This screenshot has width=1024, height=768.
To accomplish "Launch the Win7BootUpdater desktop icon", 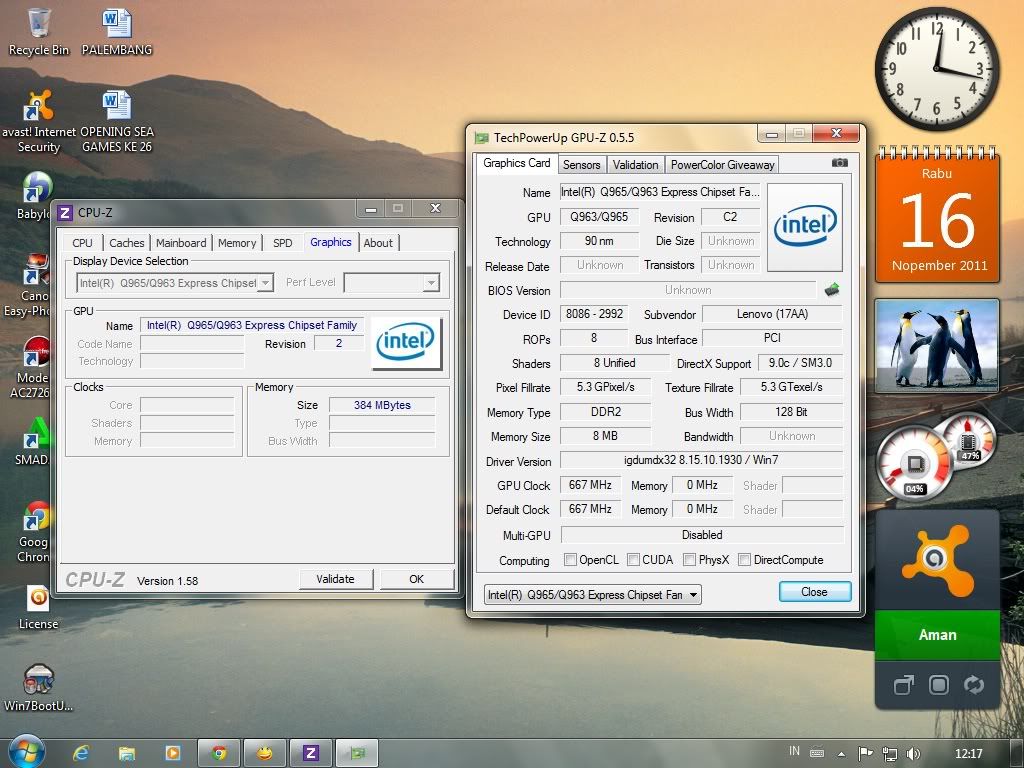I will (x=39, y=688).
